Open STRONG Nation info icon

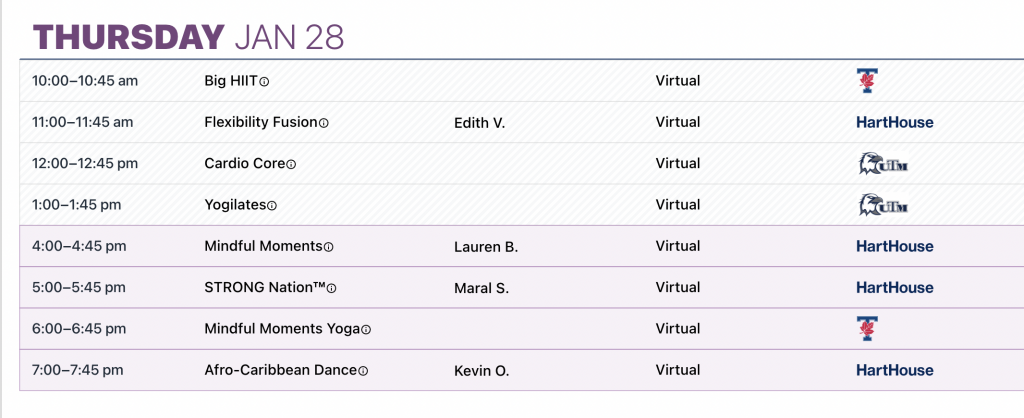[332, 288]
